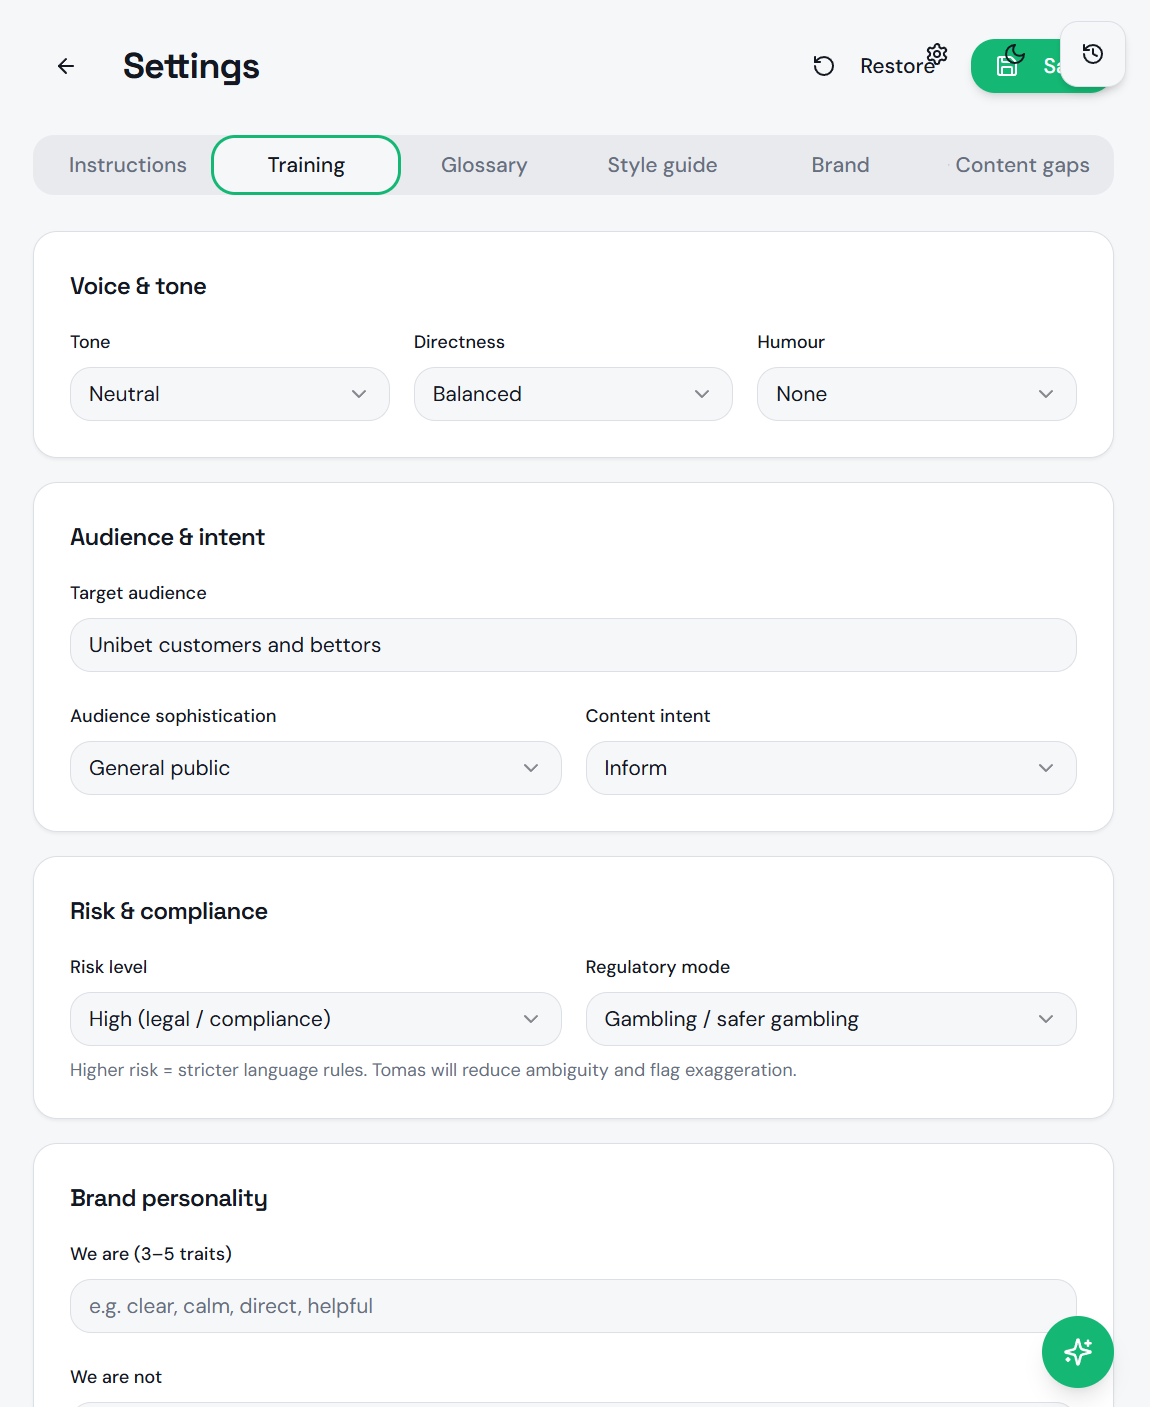Viewport: 1150px width, 1407px height.
Task: Expand the Audience sophistication dropdown
Action: point(315,768)
